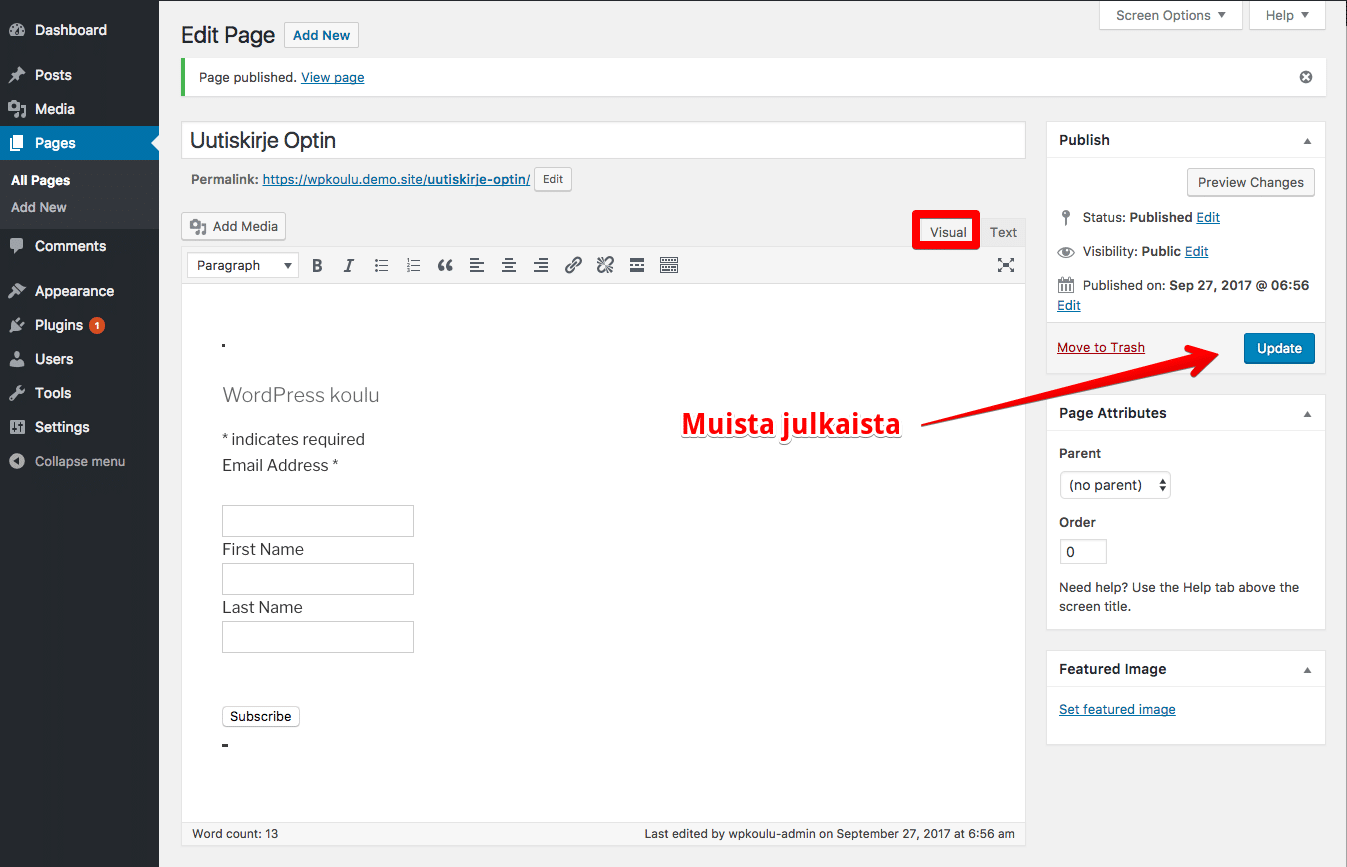Click the '* indicates required' text
1347x867 pixels.
(293, 439)
